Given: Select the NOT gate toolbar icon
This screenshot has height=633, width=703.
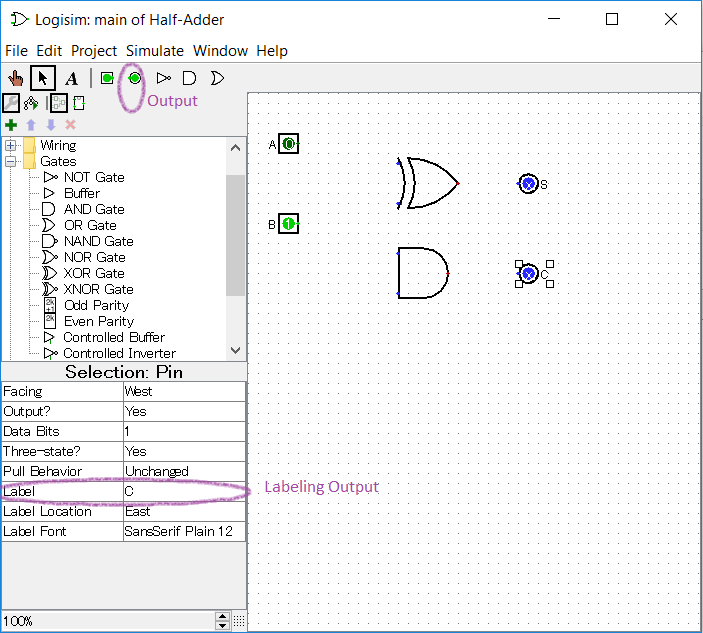Looking at the screenshot, I should [x=164, y=78].
